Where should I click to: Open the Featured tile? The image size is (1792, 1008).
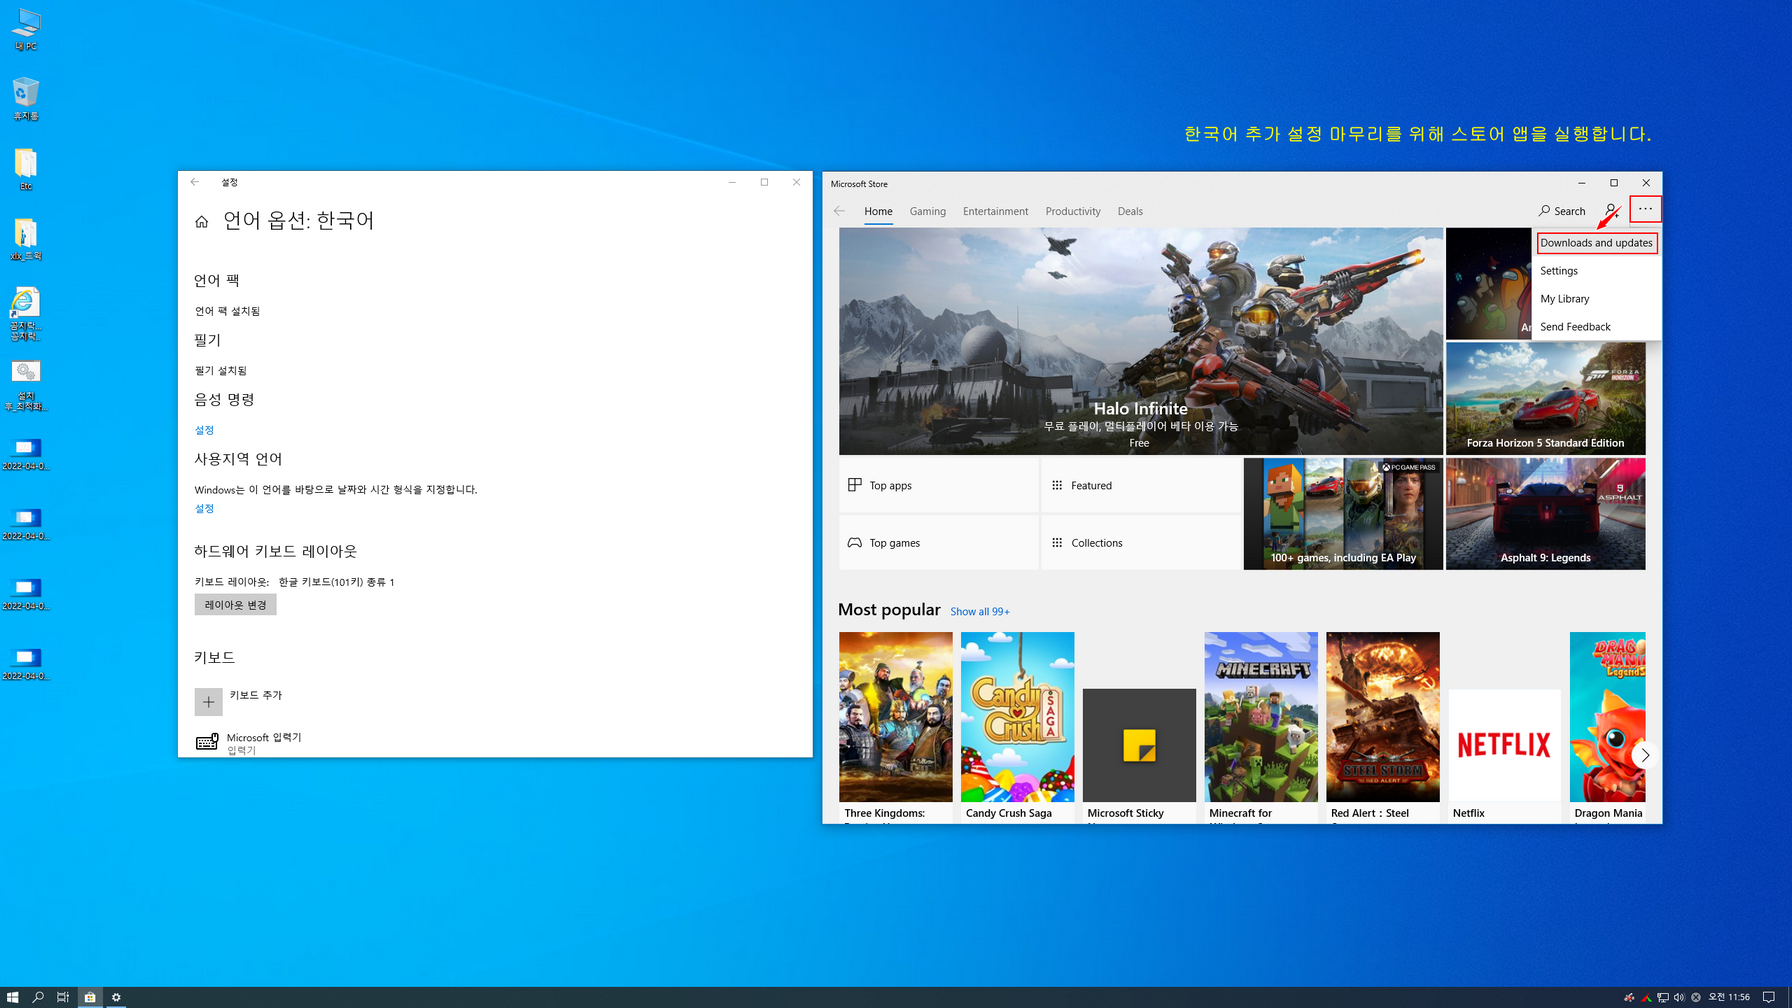[x=1140, y=485]
